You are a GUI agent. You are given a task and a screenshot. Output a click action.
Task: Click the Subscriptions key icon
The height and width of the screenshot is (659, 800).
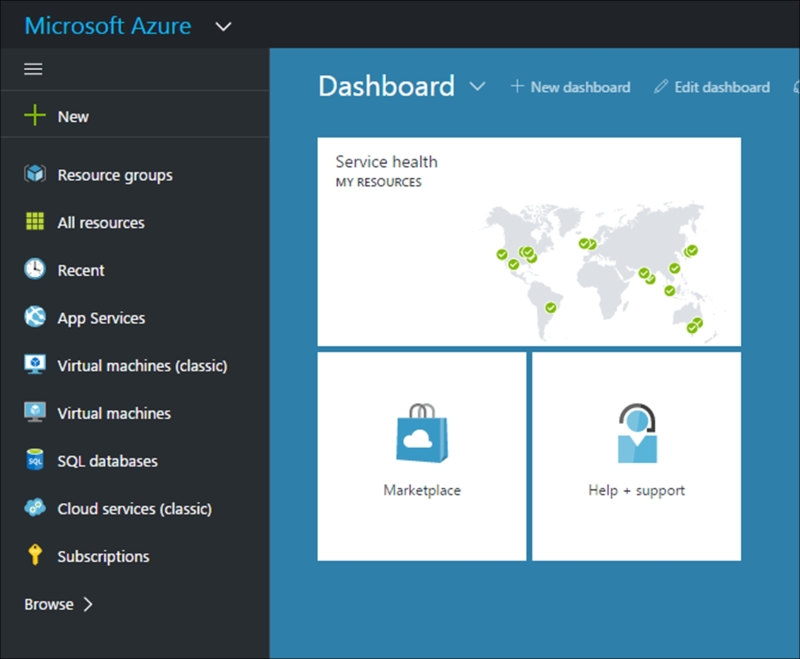(x=35, y=555)
